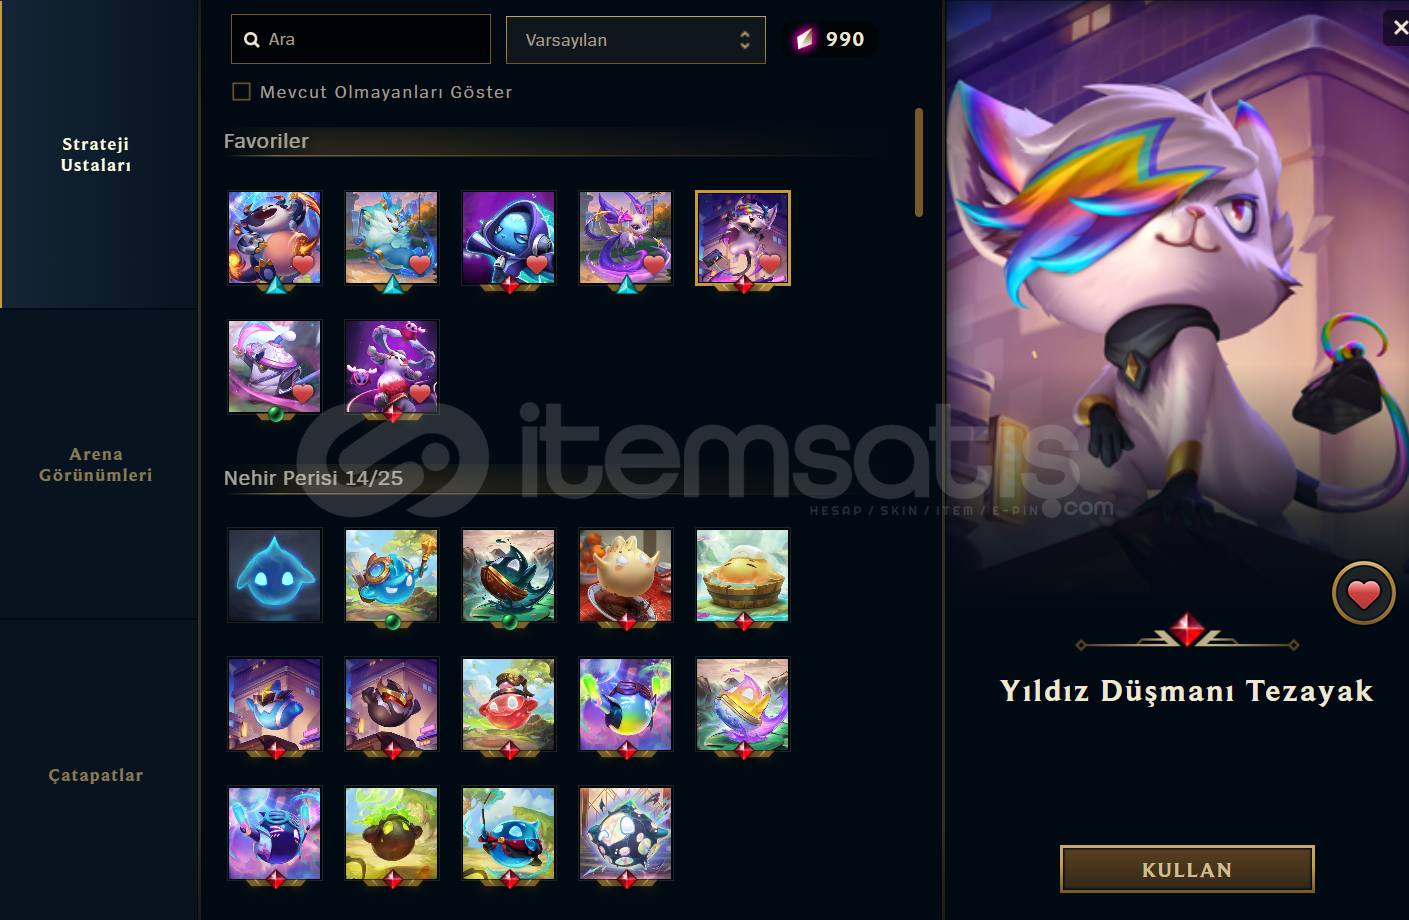The width and height of the screenshot is (1409, 920).
Task: Enable Mevcut Olmayanları Göster checkbox
Action: pyautogui.click(x=241, y=92)
